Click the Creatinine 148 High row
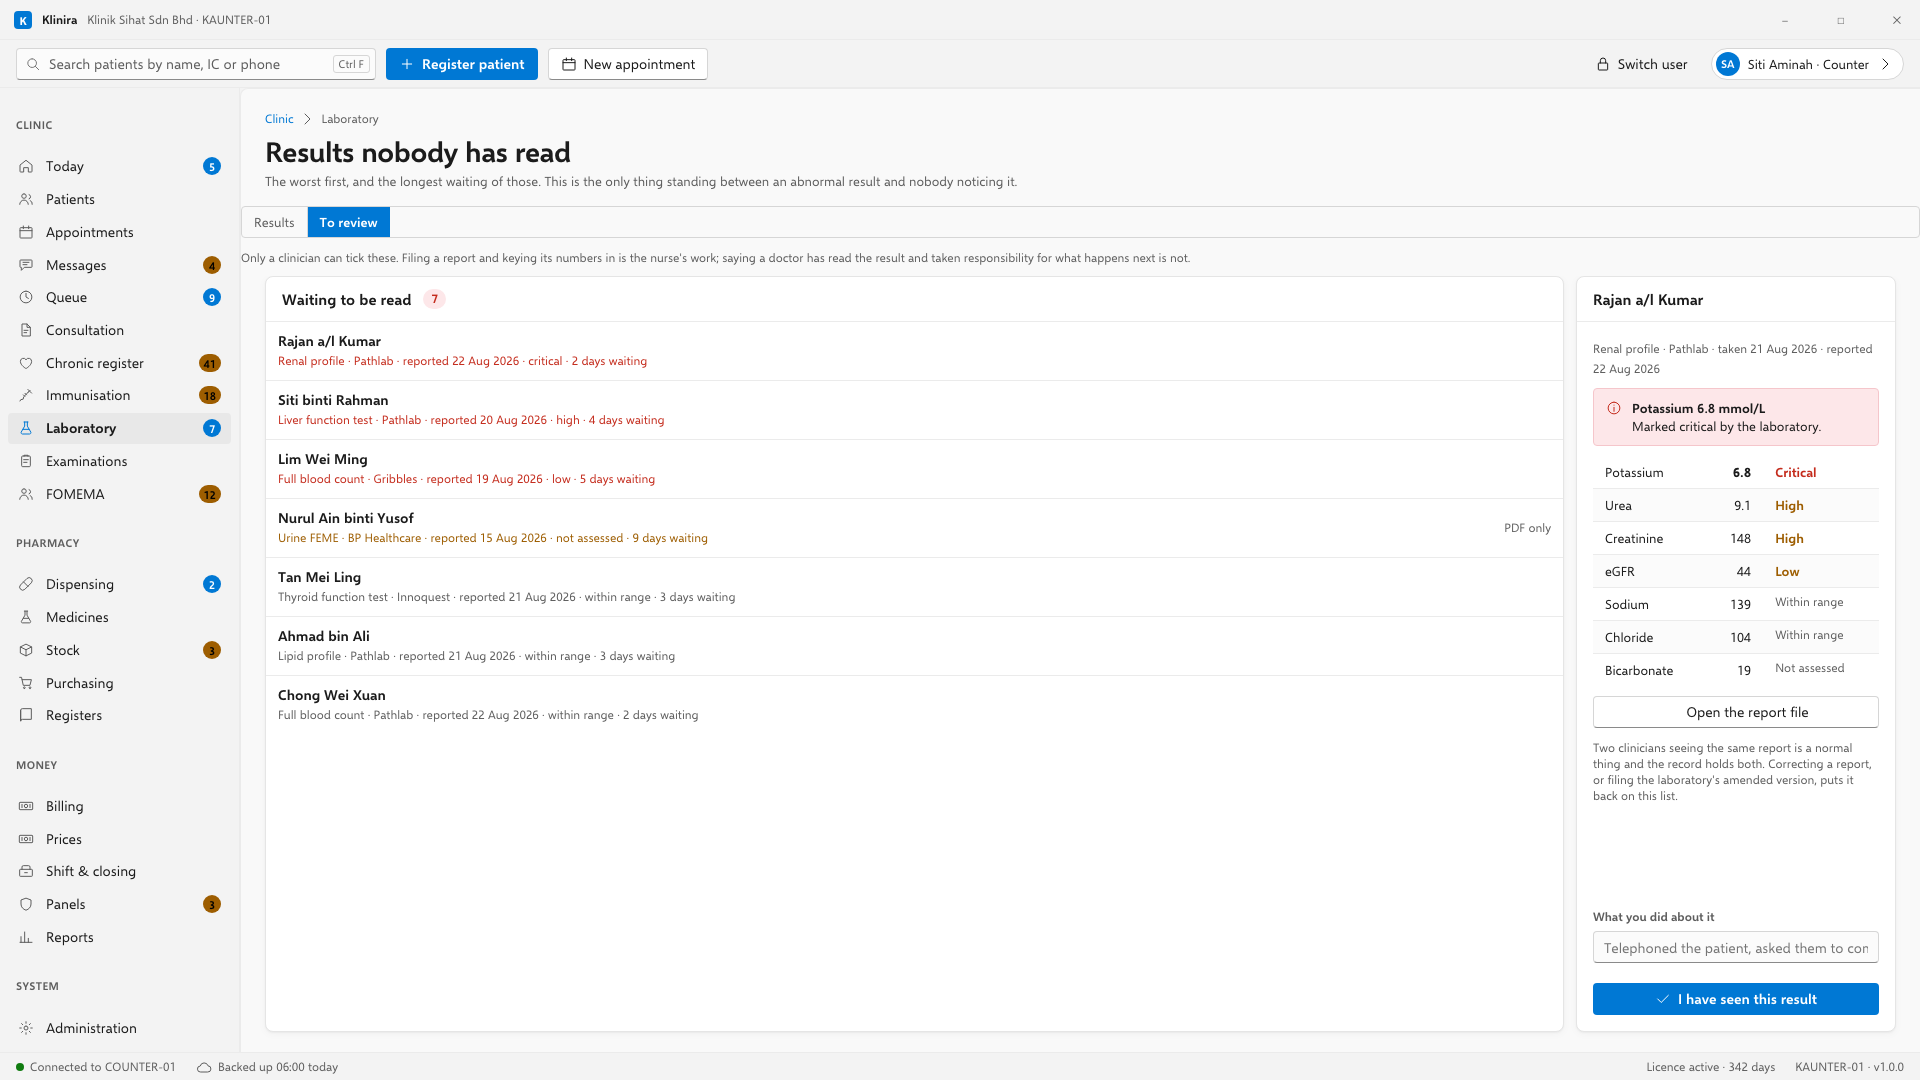Screen dimensions: 1920x1080 click(1735, 538)
